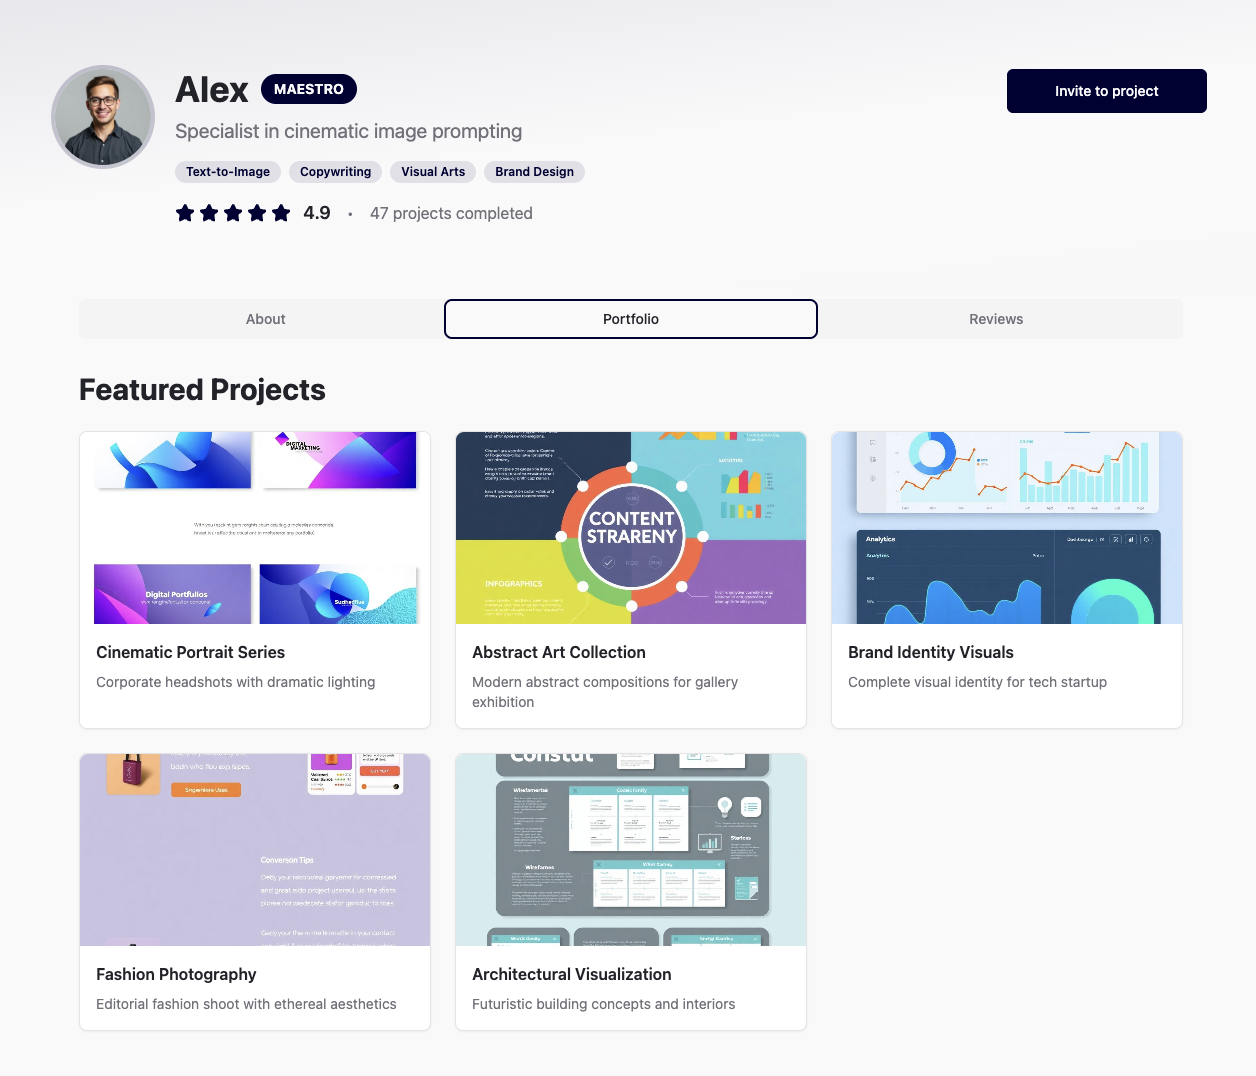This screenshot has width=1256, height=1076.
Task: Open the Reviews tab
Action: click(x=996, y=319)
